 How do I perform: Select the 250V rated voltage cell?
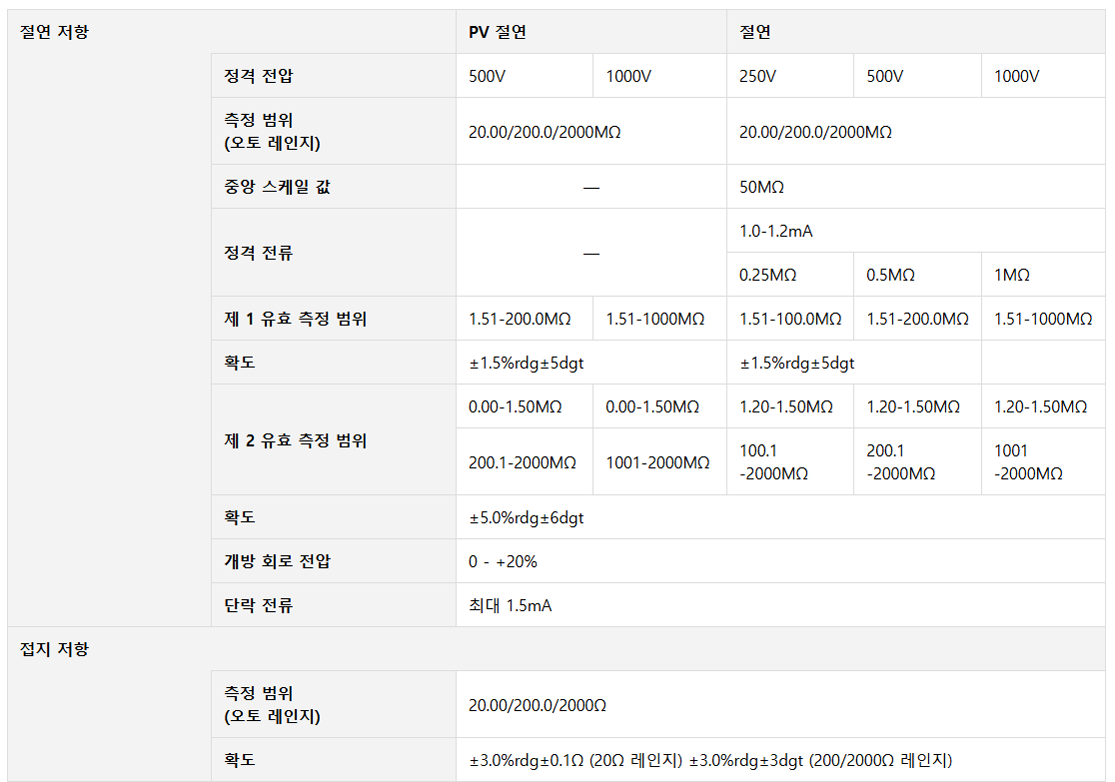[757, 76]
